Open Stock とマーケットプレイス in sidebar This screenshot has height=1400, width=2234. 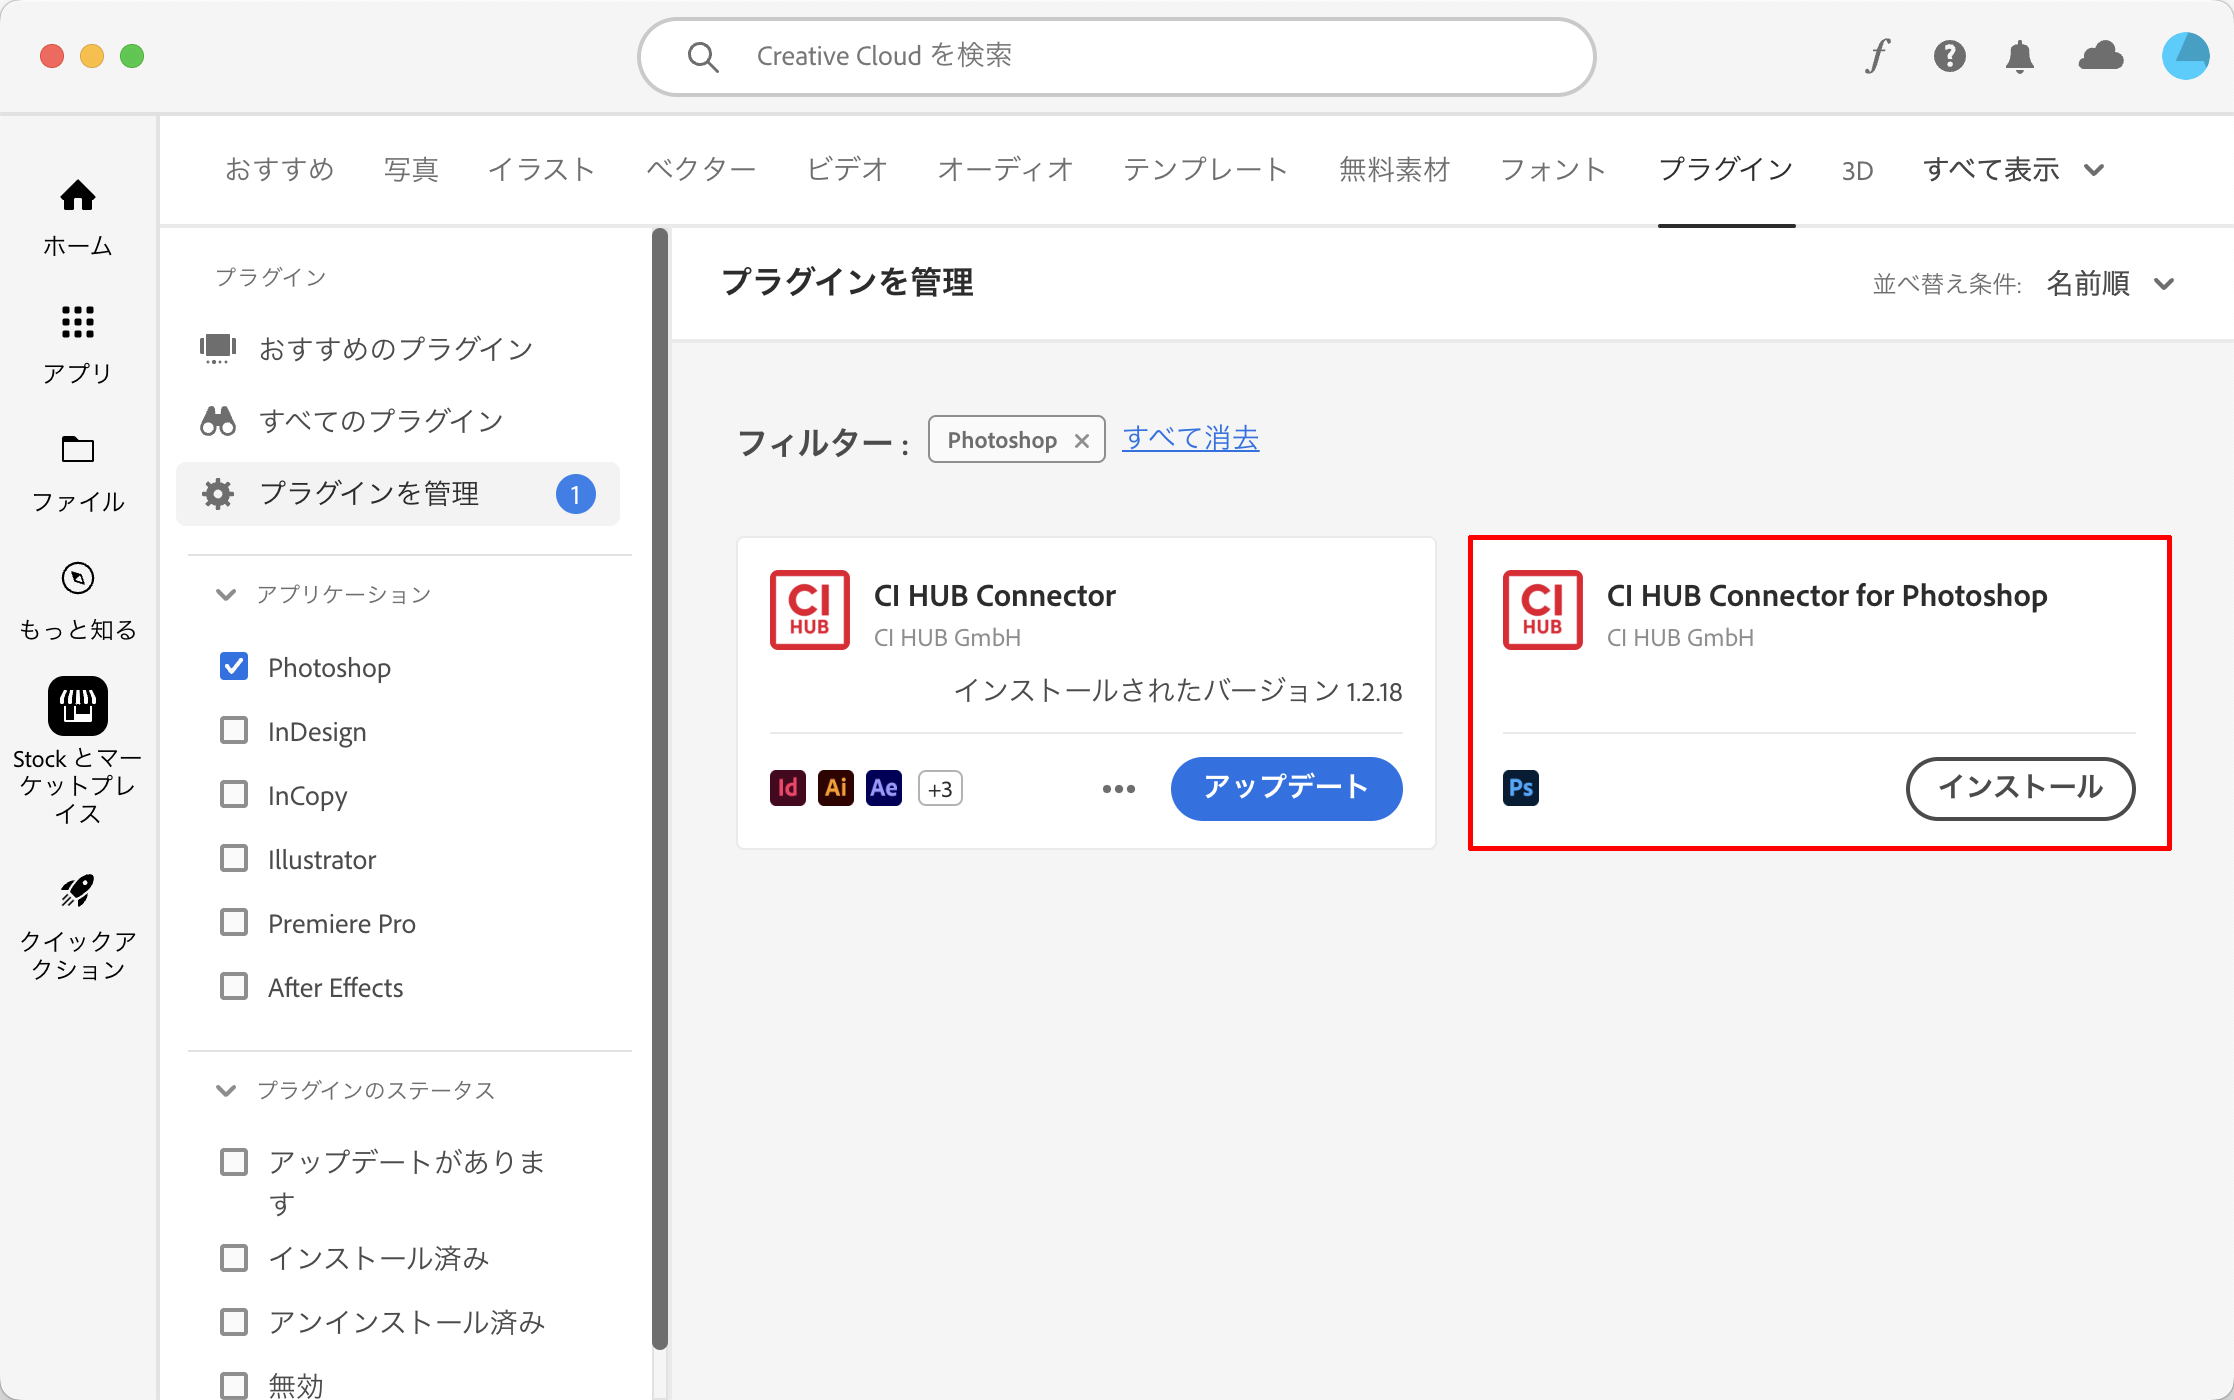pyautogui.click(x=78, y=752)
